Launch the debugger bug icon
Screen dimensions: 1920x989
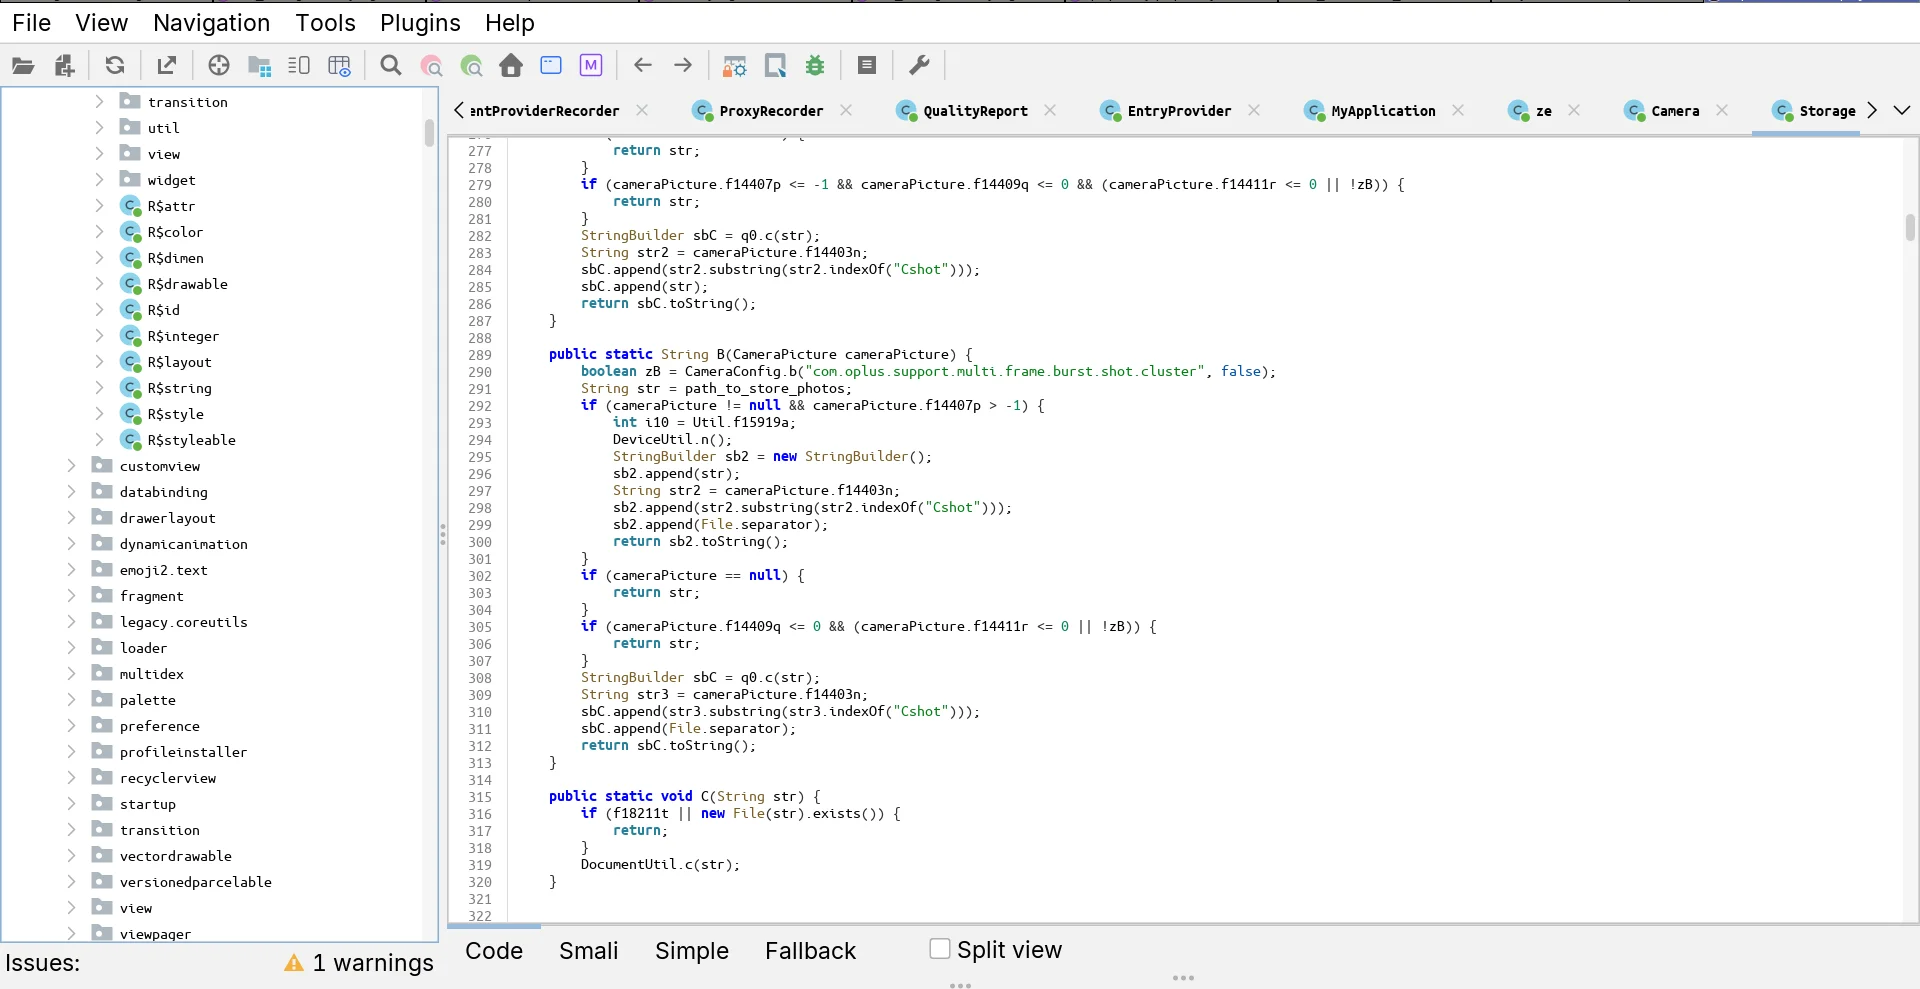coord(815,65)
